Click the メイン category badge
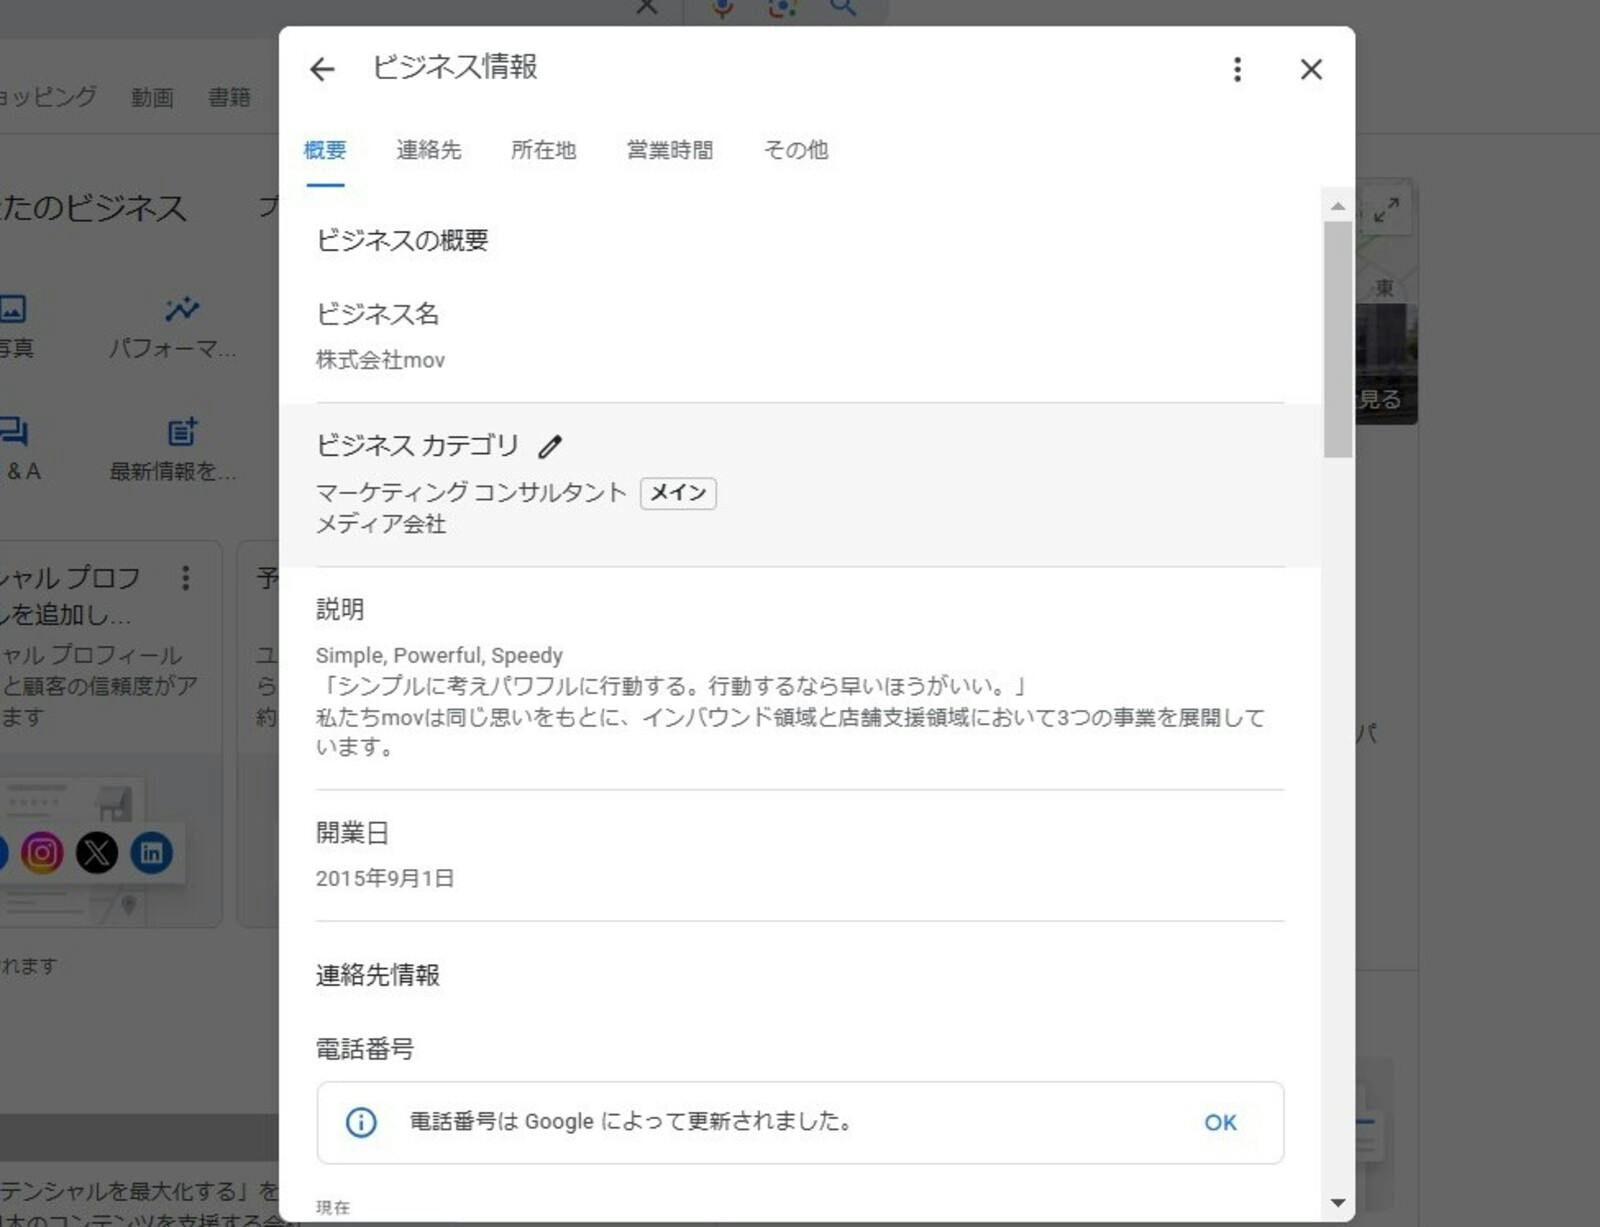The image size is (1600, 1227). coord(678,493)
